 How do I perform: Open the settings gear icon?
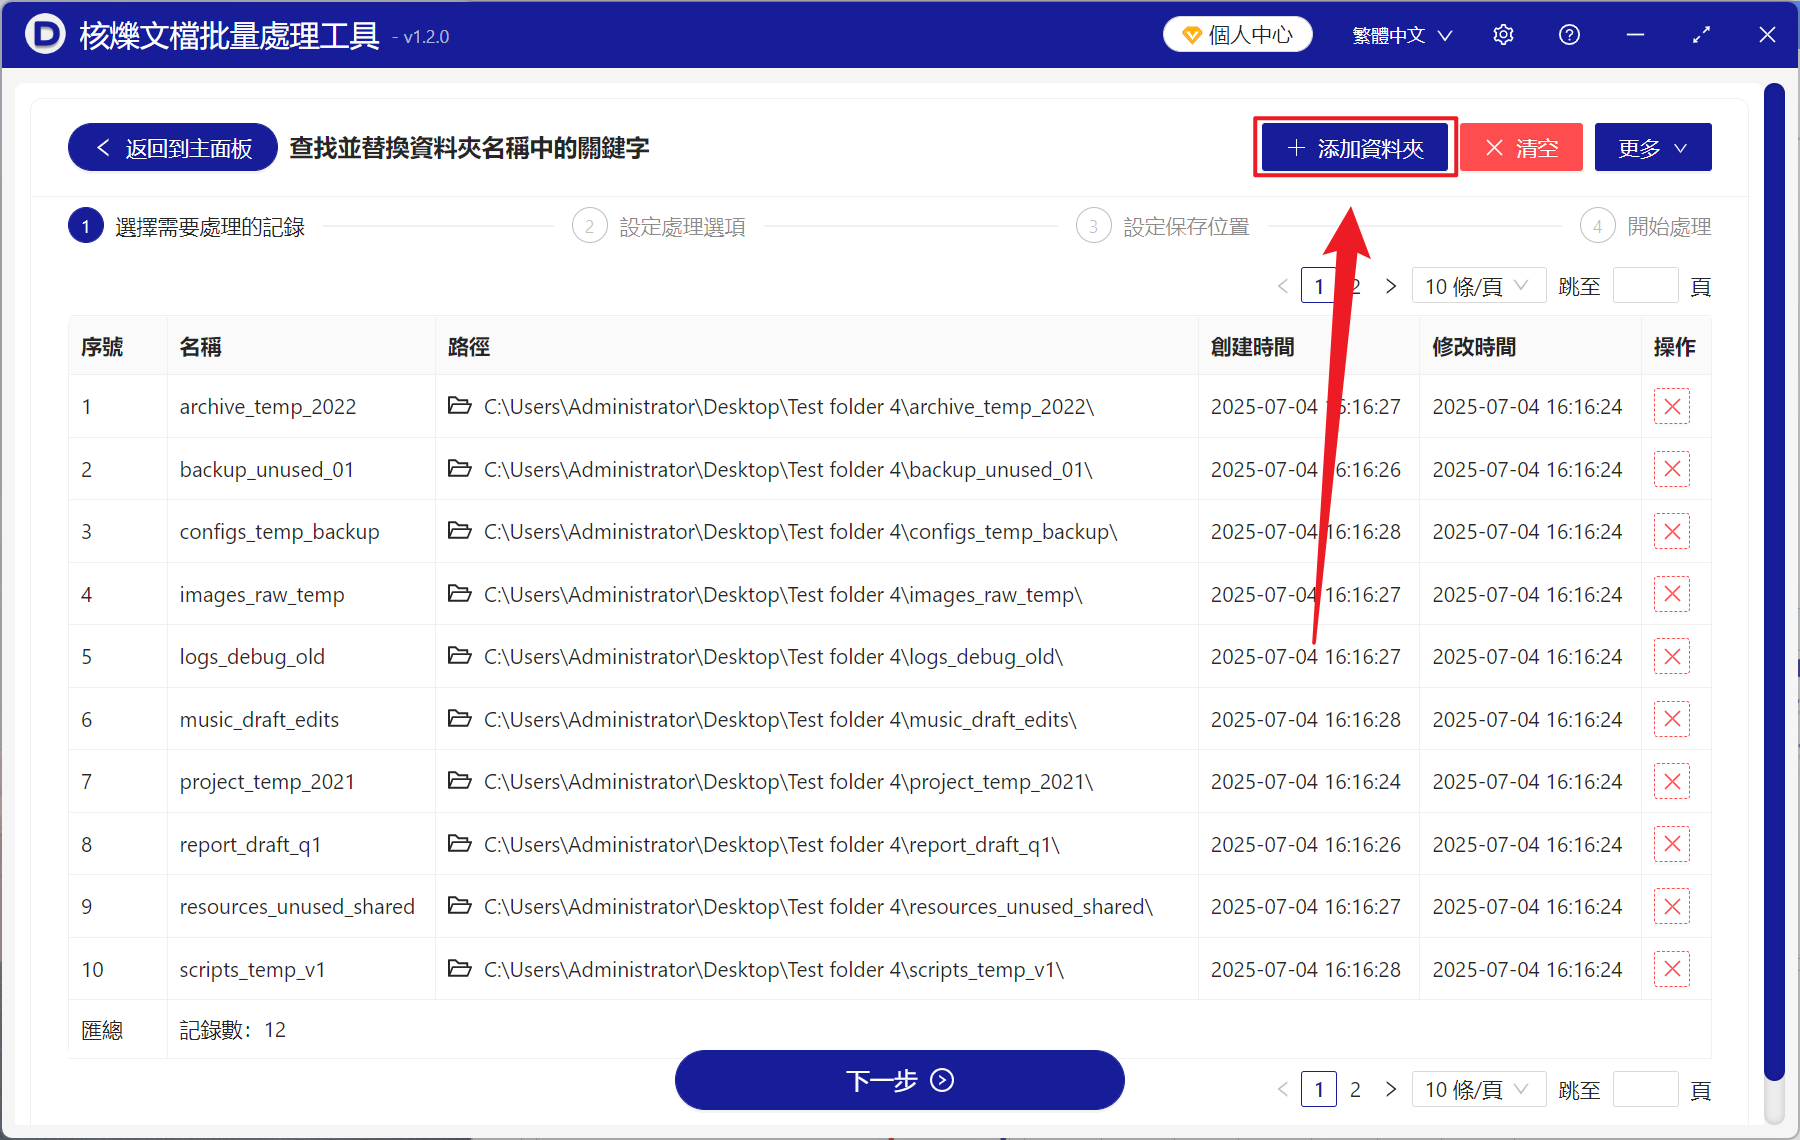(x=1503, y=34)
